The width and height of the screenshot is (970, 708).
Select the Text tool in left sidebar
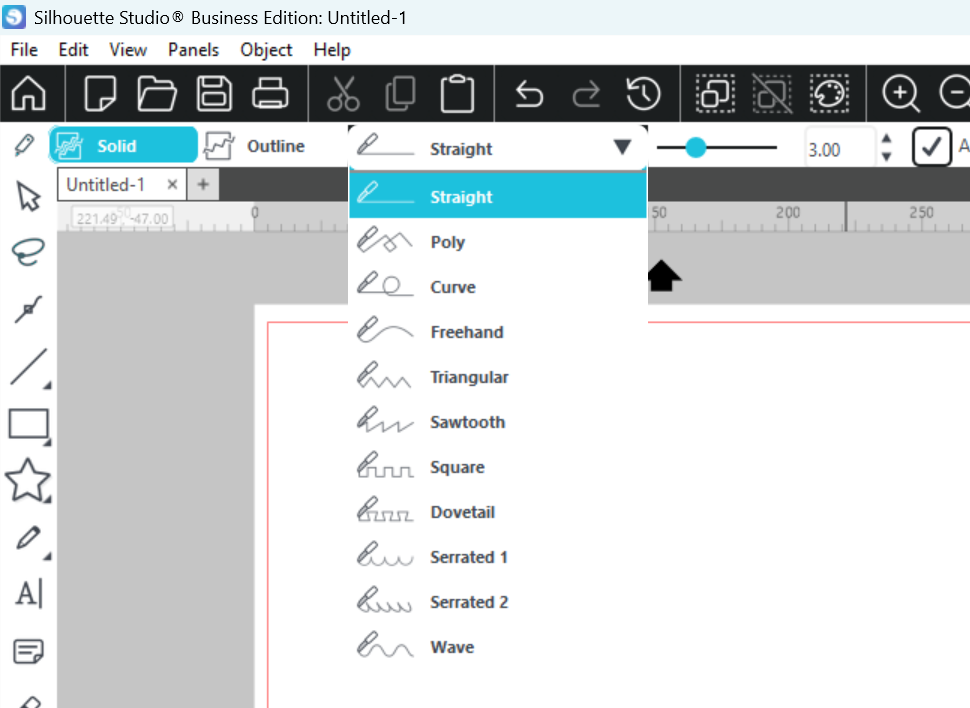[x=28, y=594]
